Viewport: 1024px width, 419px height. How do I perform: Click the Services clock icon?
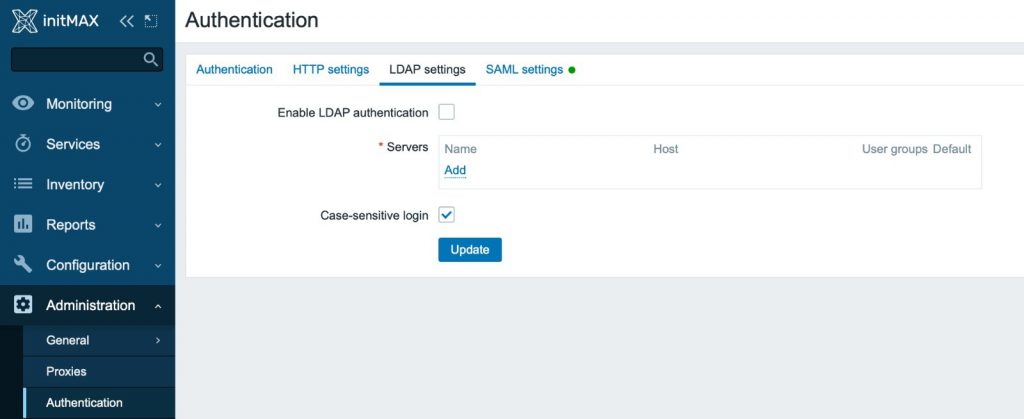[x=23, y=144]
